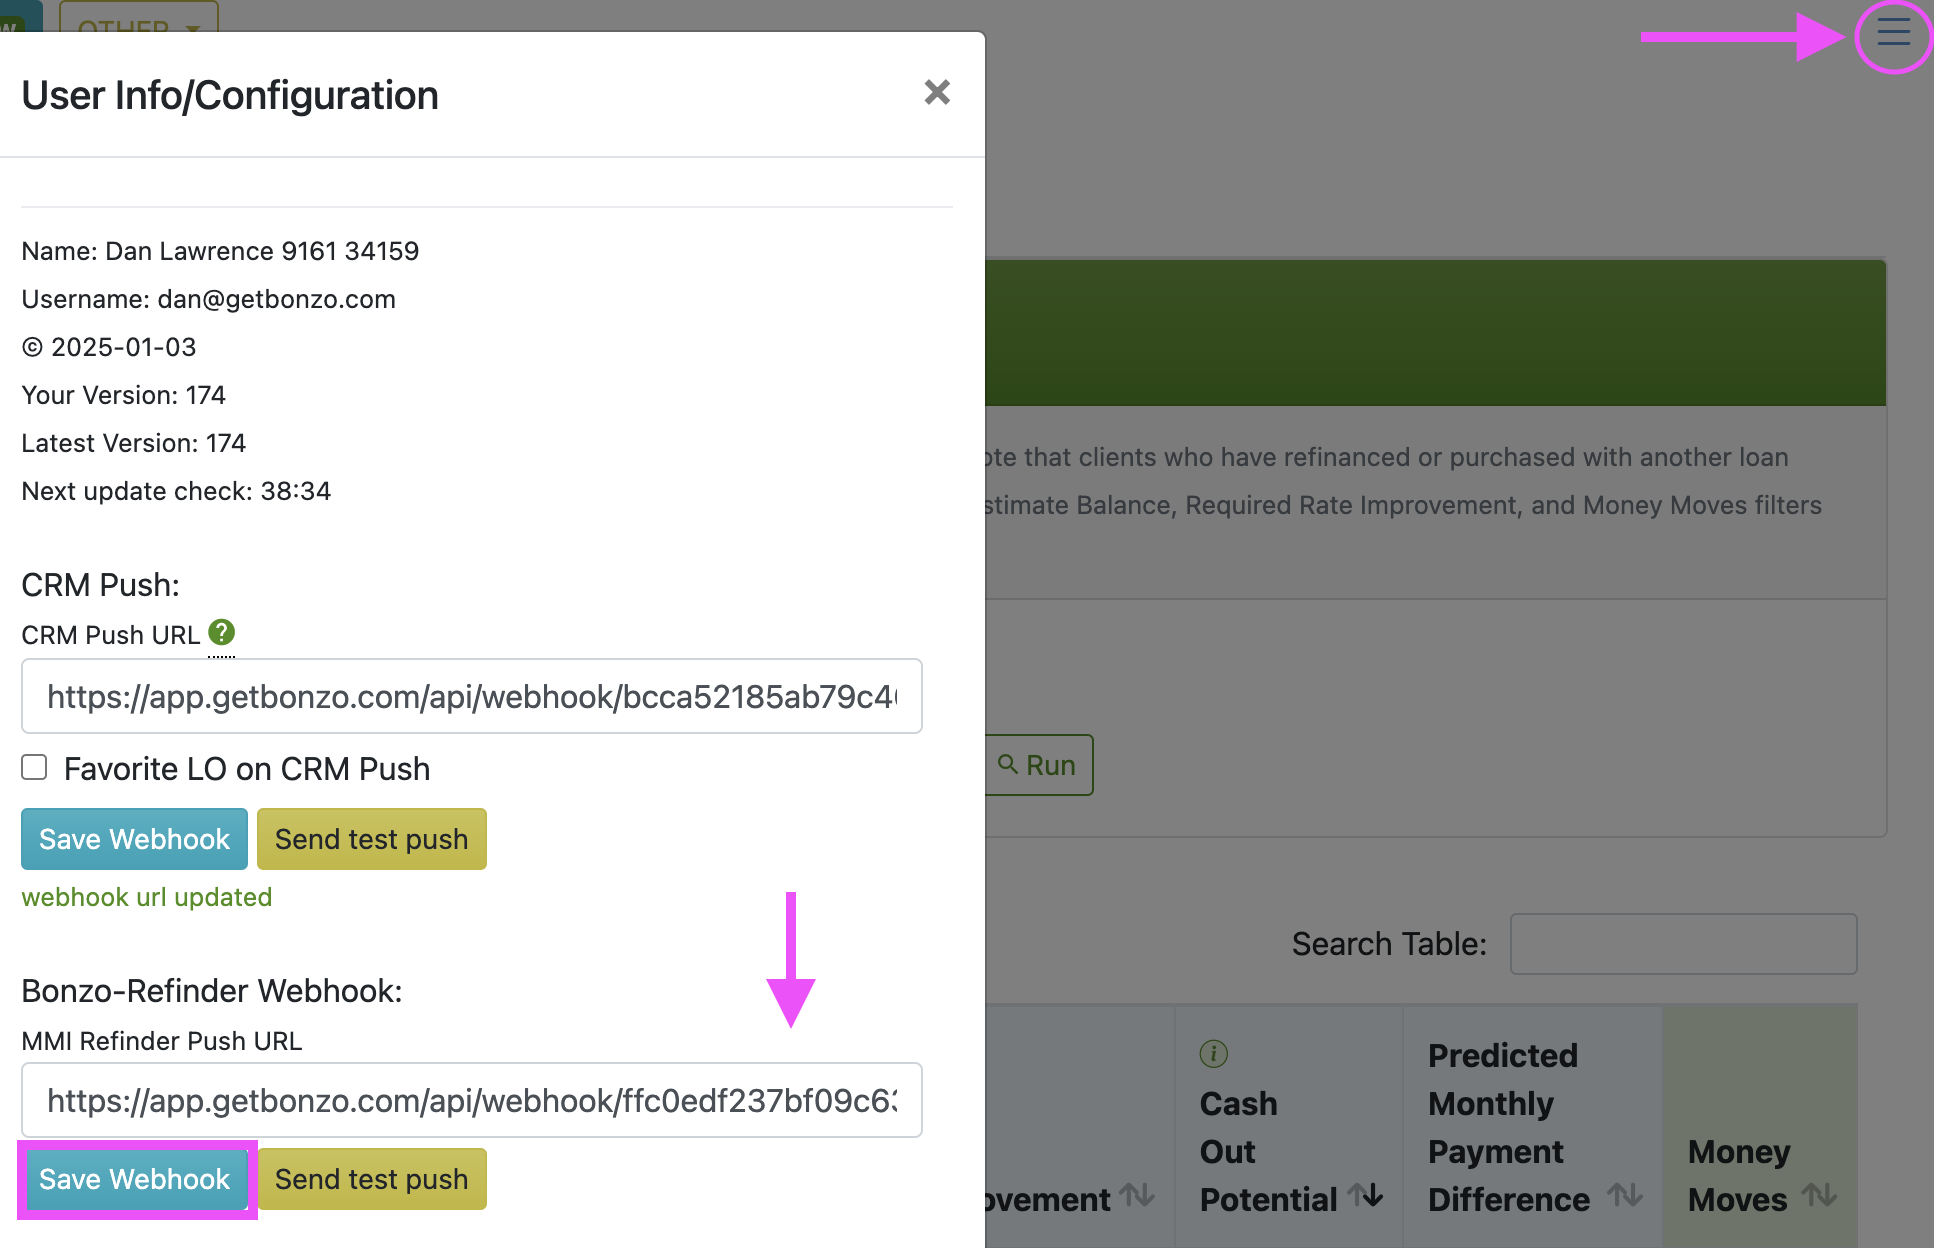Close the User Info/Configuration dialog

(x=937, y=93)
